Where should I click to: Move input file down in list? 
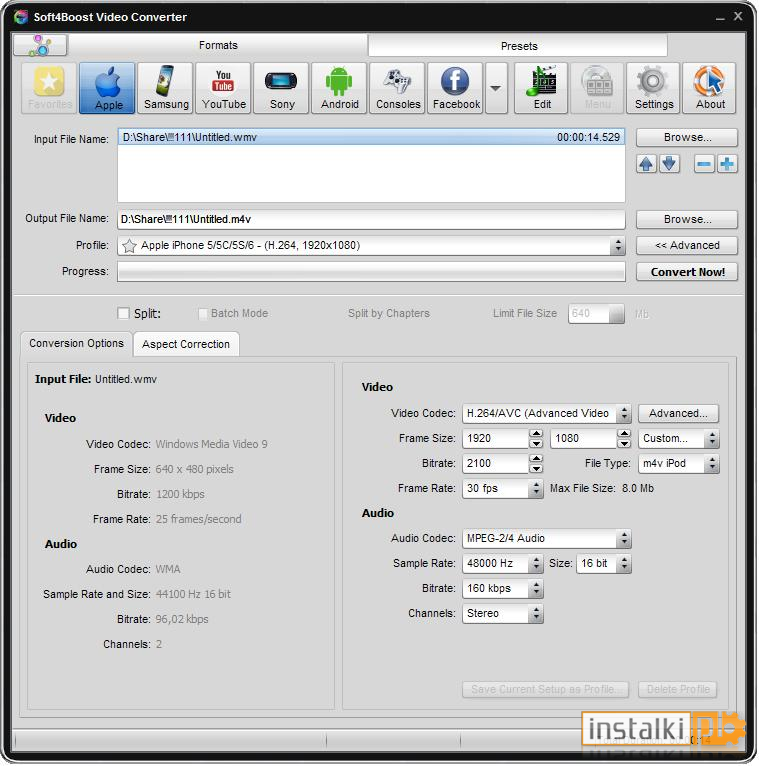669,164
